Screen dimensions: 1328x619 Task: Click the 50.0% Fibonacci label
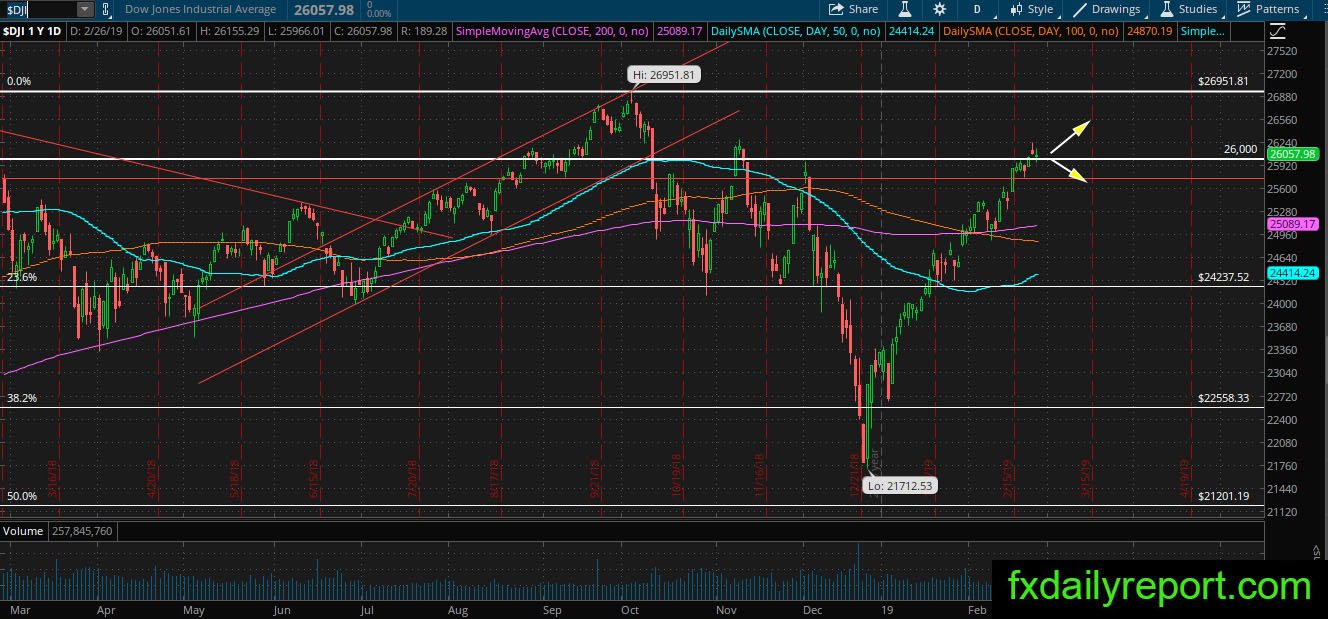coord(22,496)
